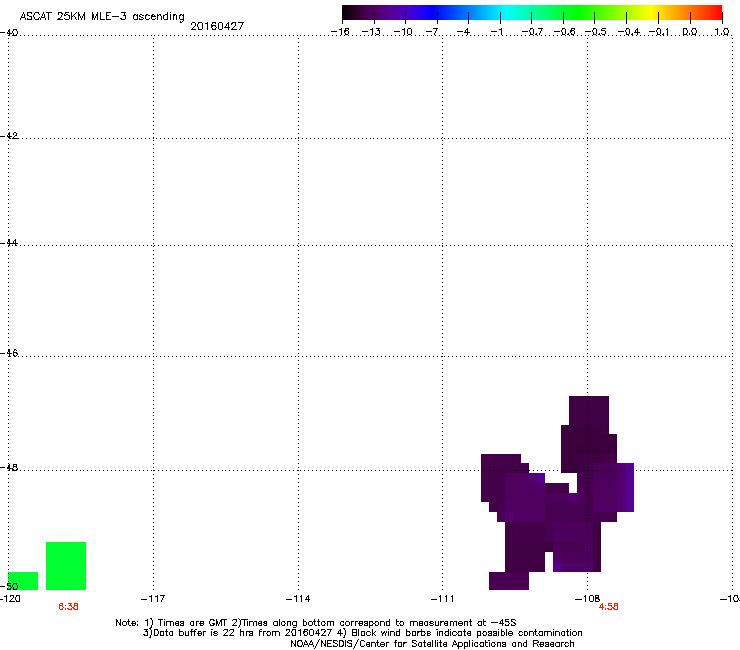Click the -16 color bar label

tap(340, 32)
